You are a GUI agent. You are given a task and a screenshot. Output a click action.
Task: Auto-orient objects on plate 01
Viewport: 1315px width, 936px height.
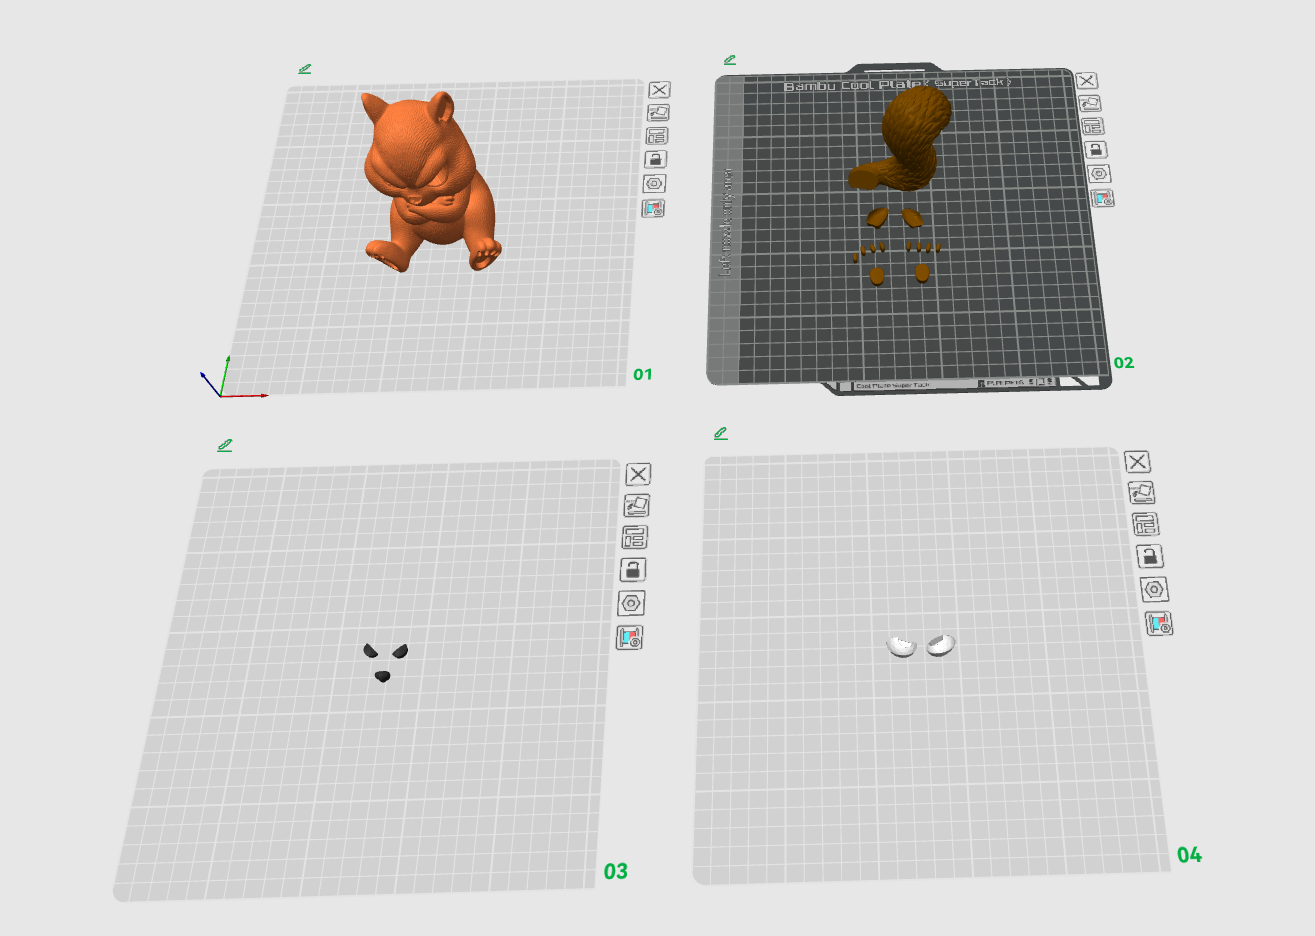658,114
